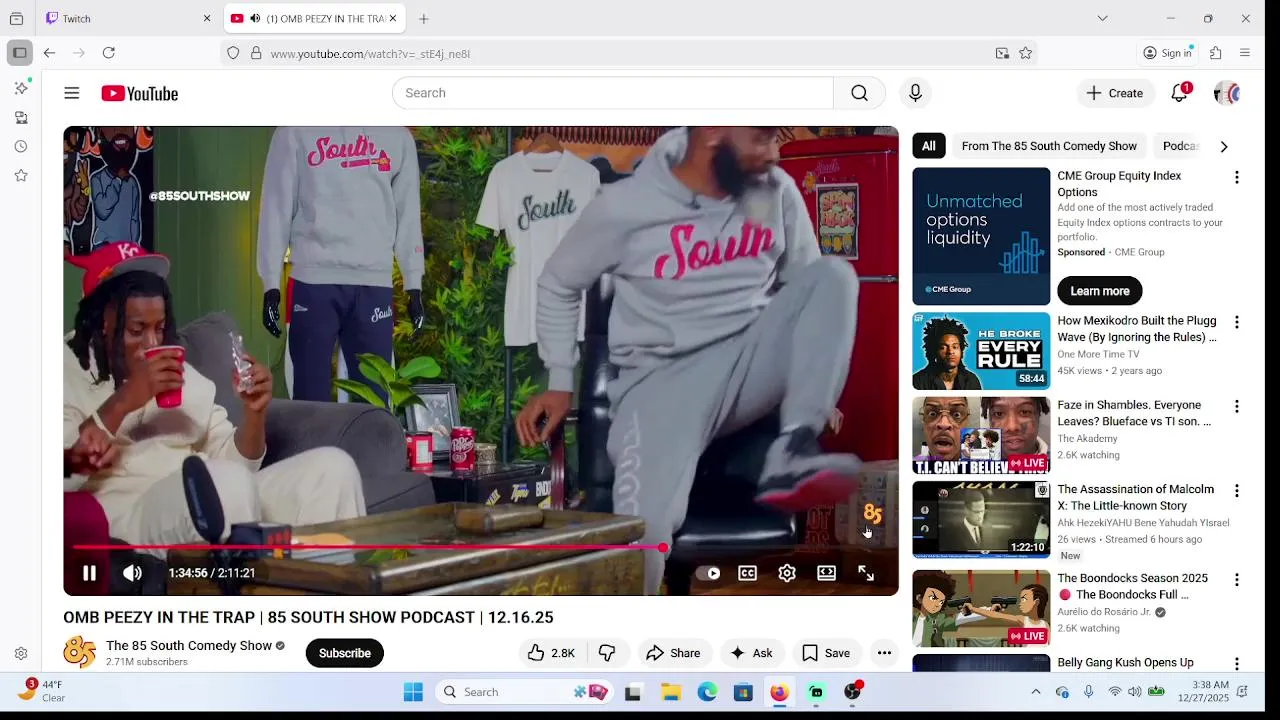This screenshot has width=1280, height=720.
Task: Dislike this video
Action: tap(607, 653)
